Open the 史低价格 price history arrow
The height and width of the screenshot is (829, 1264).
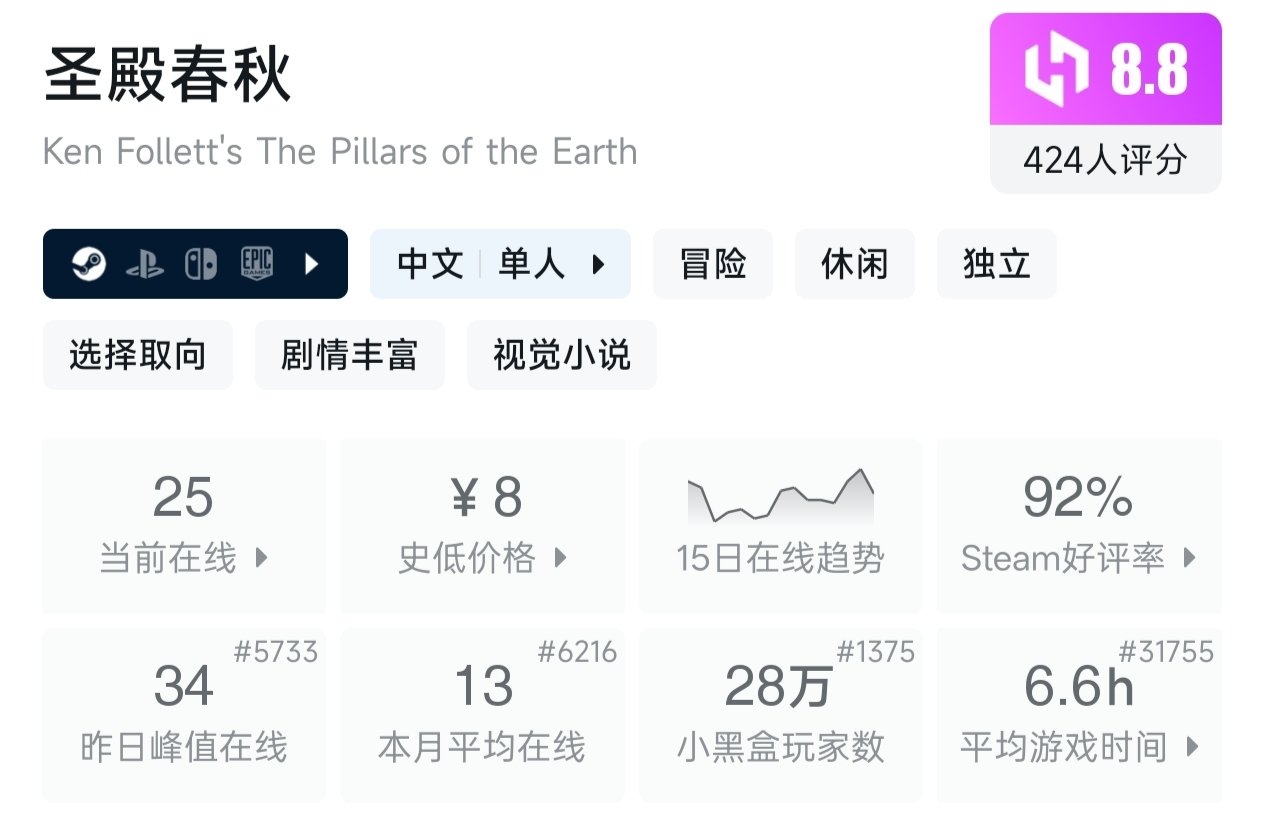(560, 558)
